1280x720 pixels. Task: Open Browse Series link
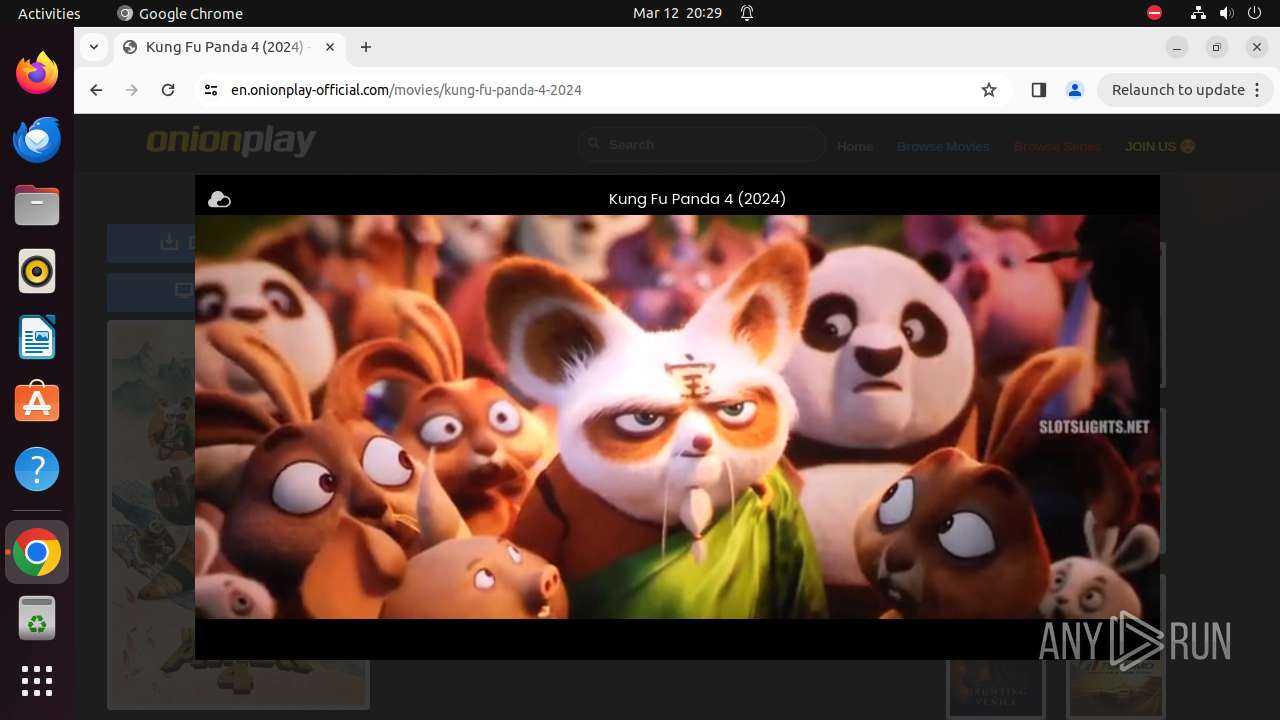(1057, 146)
